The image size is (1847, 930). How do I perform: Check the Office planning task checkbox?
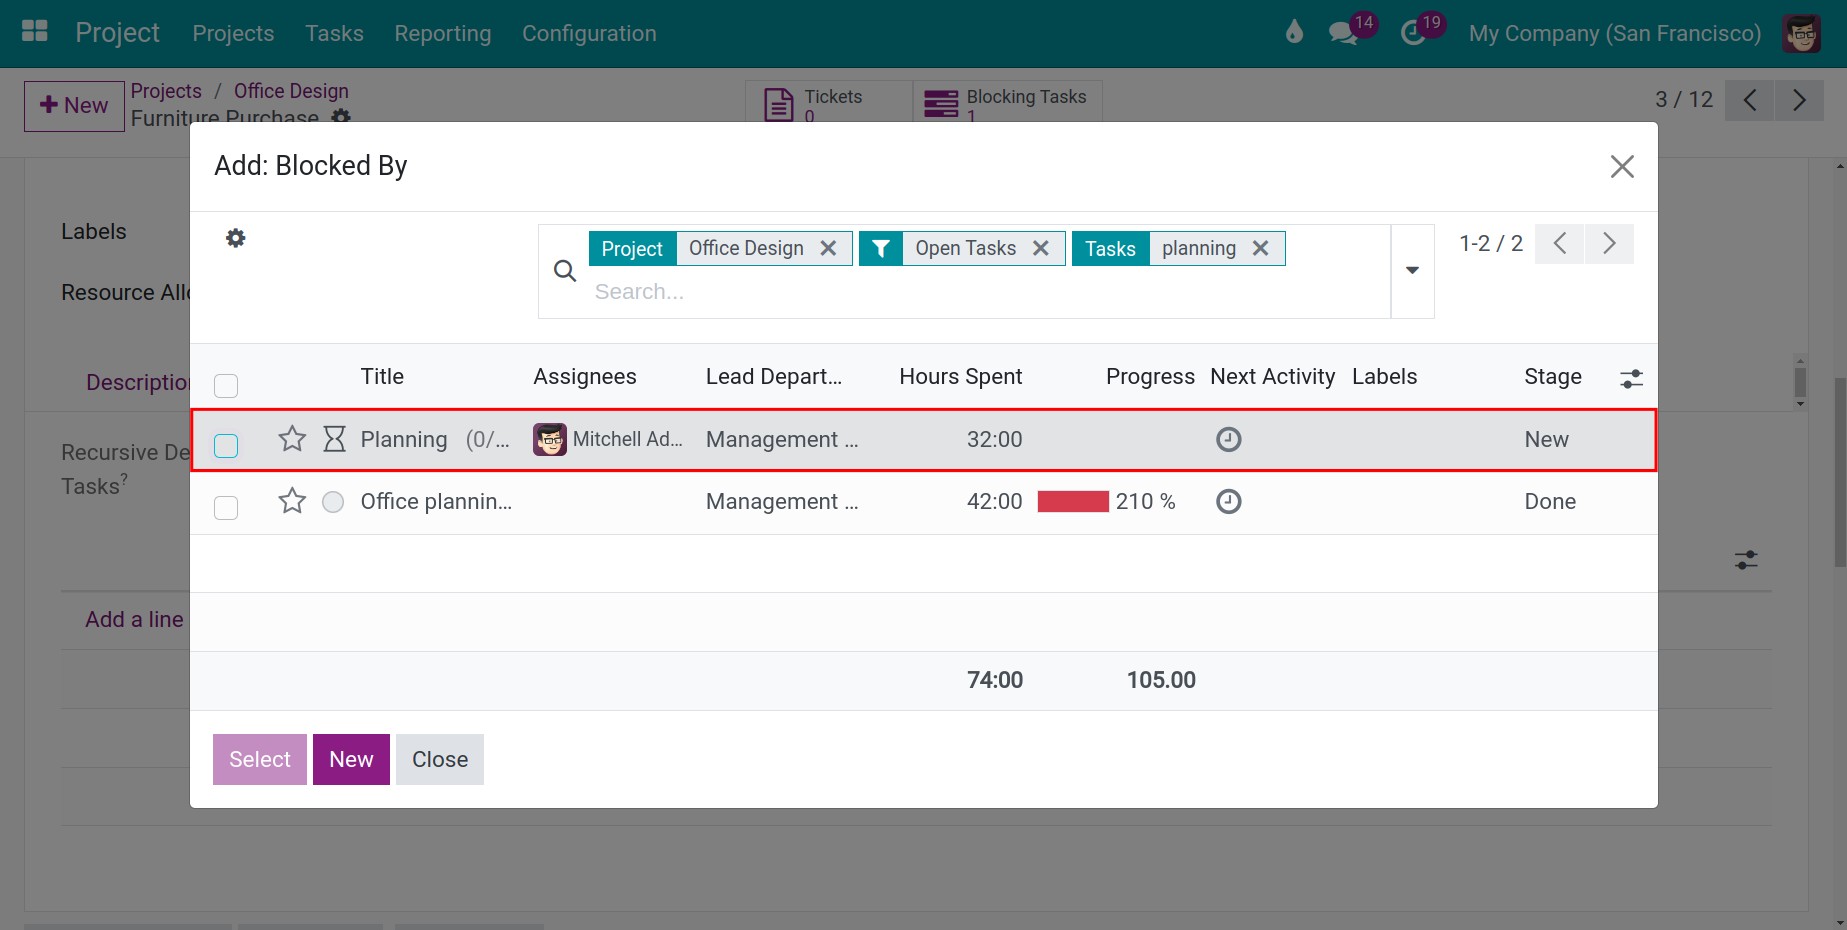(226, 507)
